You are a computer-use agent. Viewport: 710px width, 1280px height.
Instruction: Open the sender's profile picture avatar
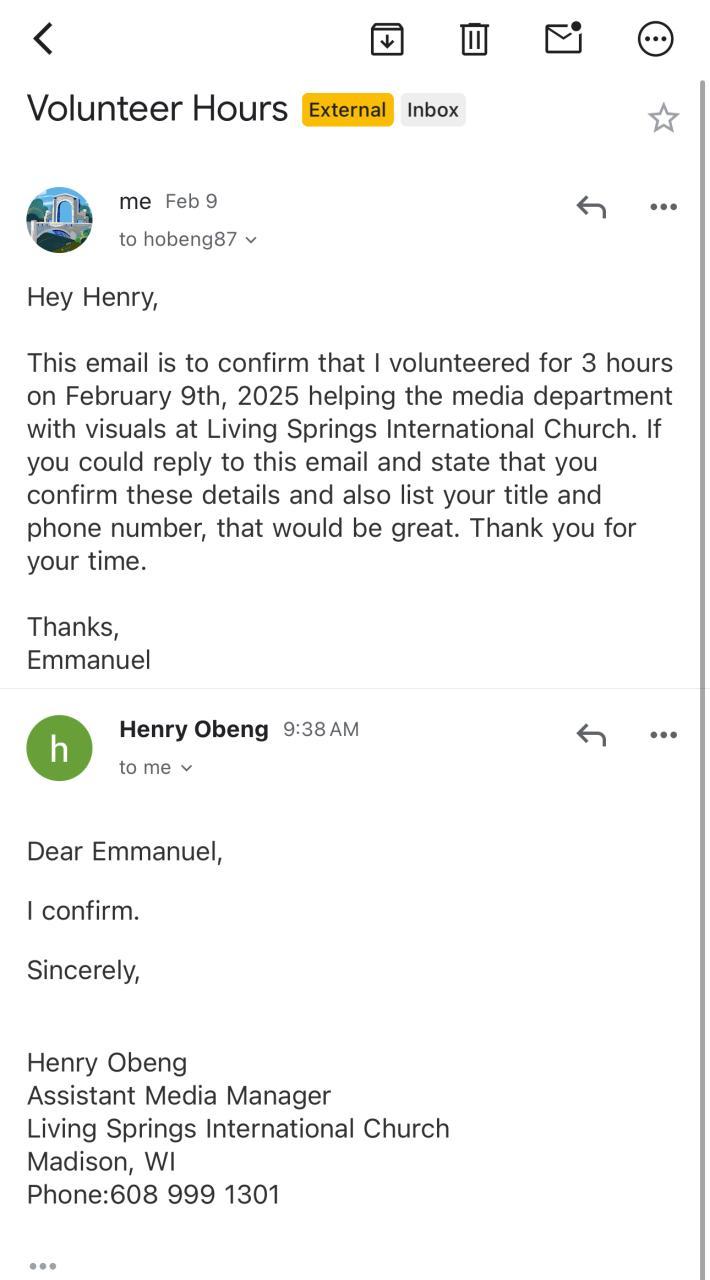coord(59,220)
